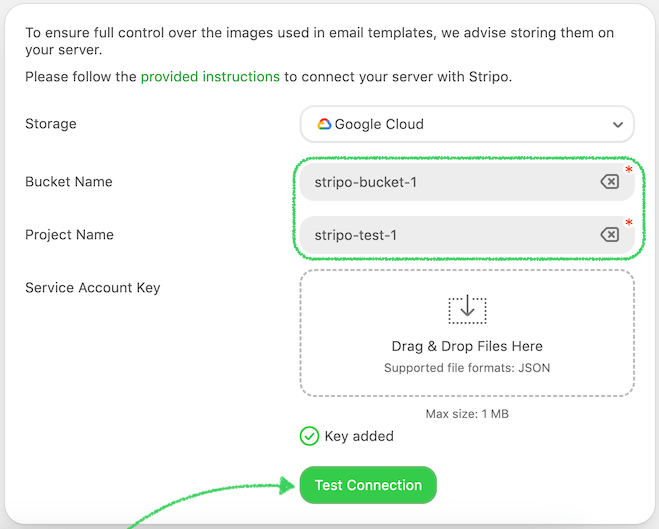Click the Storage label
Screen dimensions: 659x529
pyautogui.click(x=51, y=124)
